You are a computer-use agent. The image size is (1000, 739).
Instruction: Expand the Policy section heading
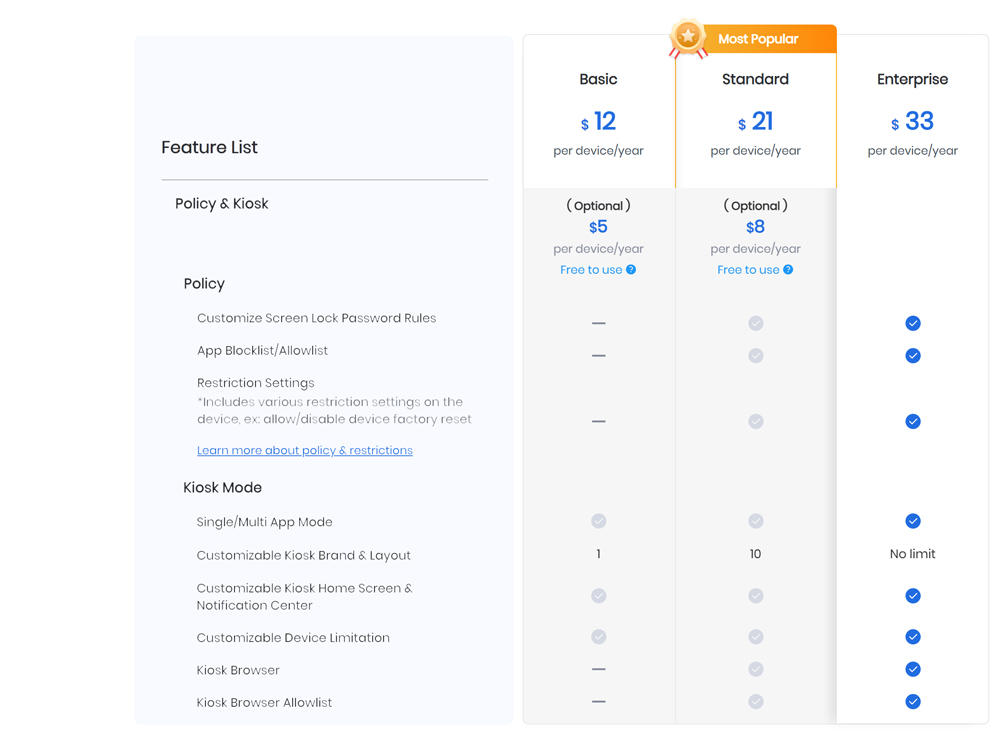click(204, 283)
